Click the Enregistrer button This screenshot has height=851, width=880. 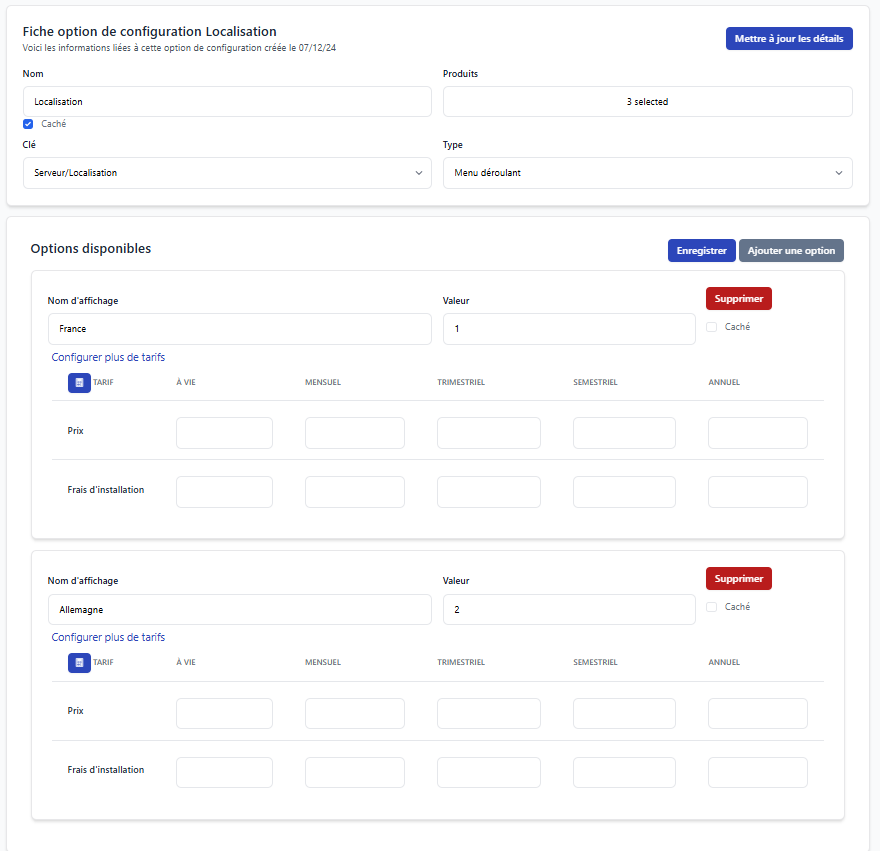pyautogui.click(x=701, y=250)
